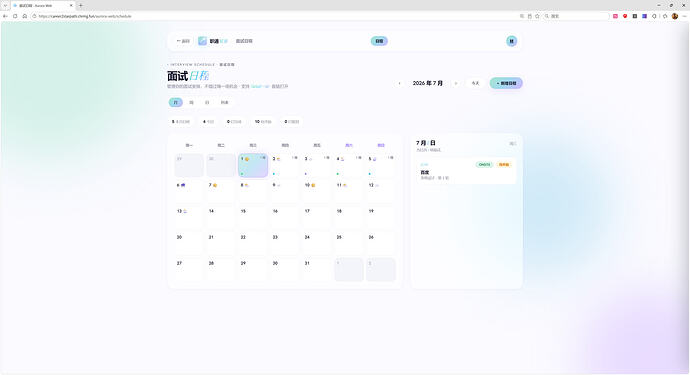Click the green tag on the 百度 card

[x=484, y=165]
